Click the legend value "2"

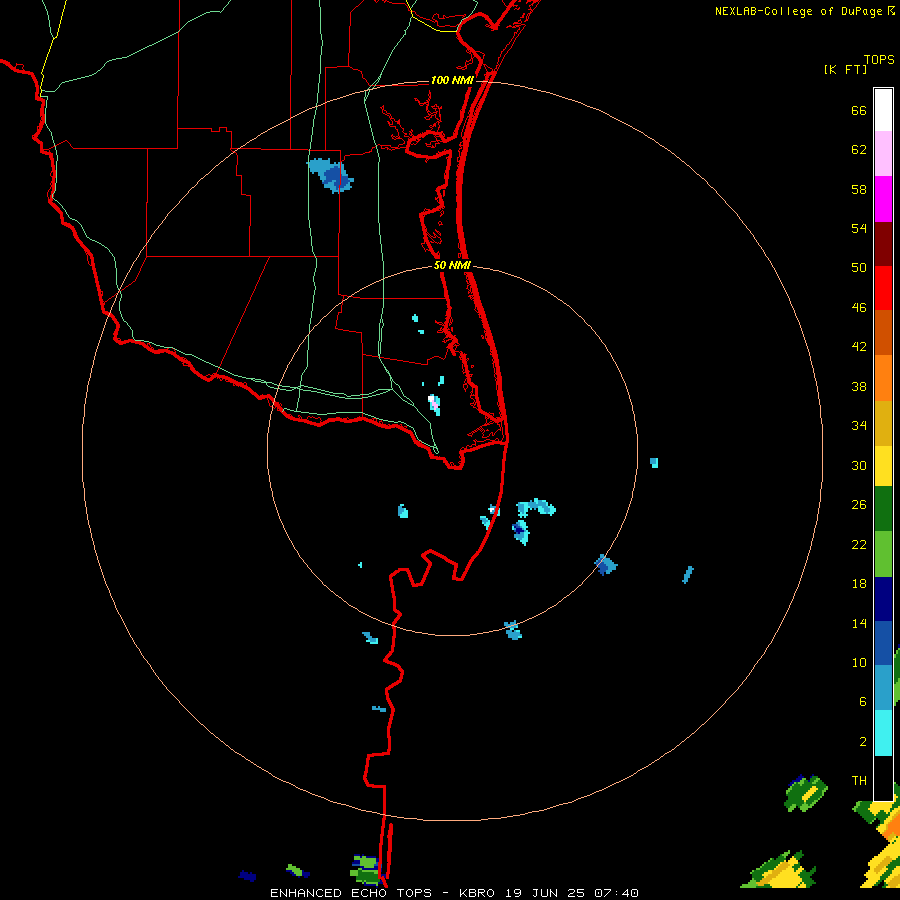863,741
